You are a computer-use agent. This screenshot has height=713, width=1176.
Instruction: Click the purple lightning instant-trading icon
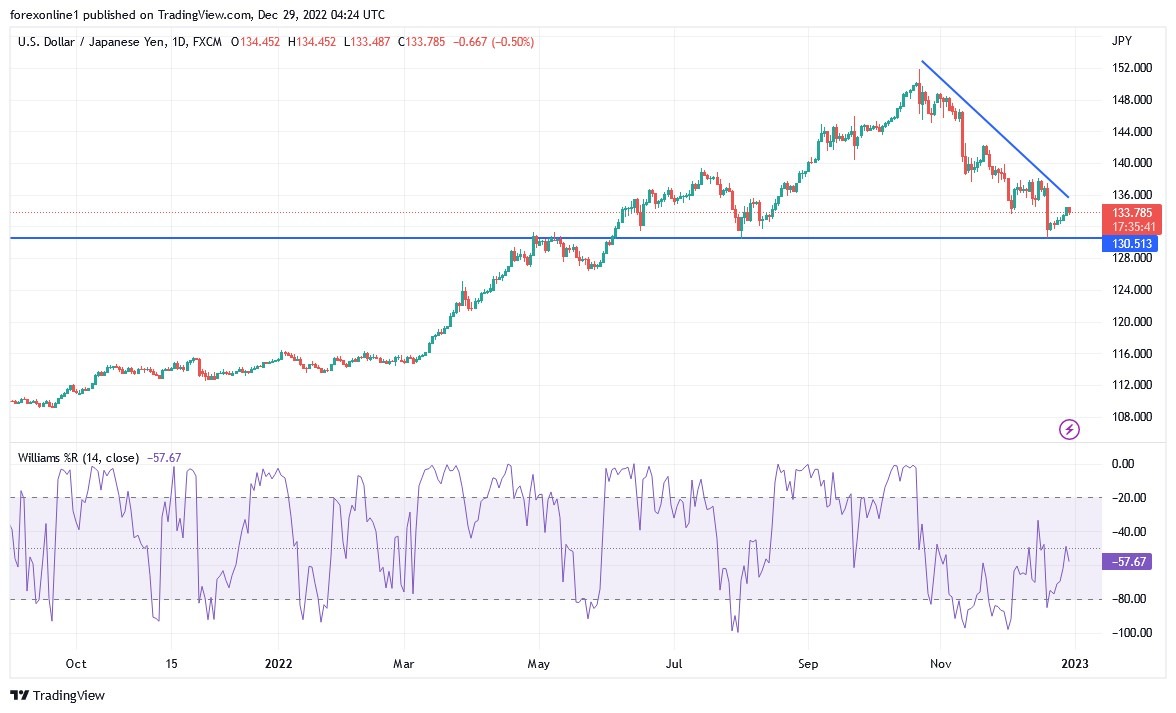[x=1068, y=429]
